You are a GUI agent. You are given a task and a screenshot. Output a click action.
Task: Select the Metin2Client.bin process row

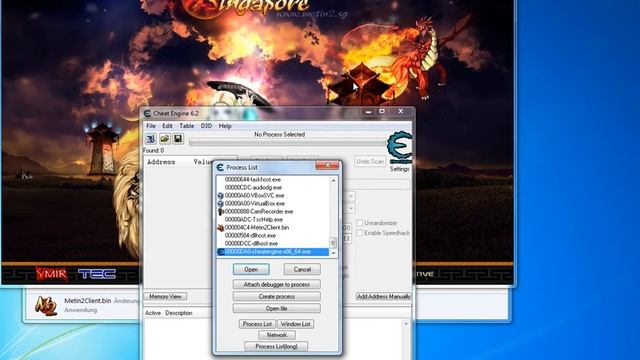coord(273,228)
